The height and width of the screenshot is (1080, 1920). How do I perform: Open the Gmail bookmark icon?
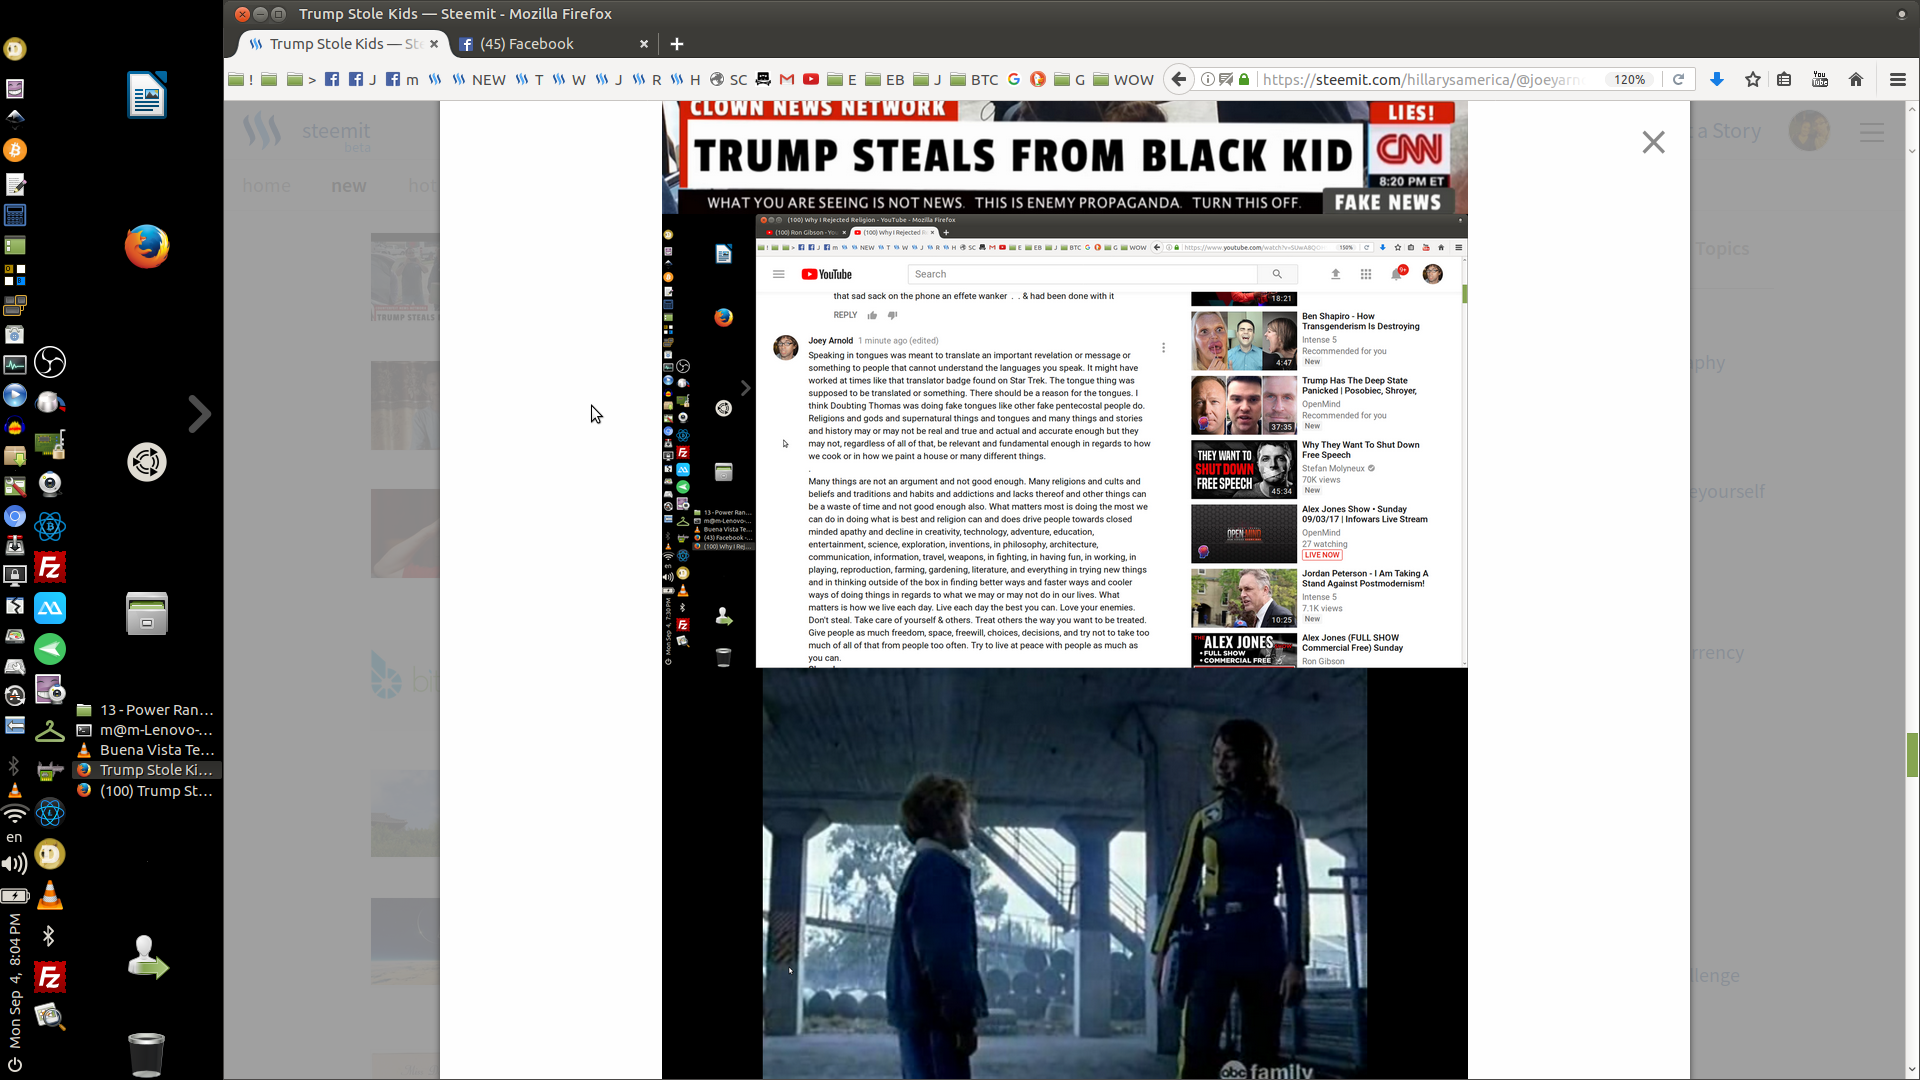tap(787, 79)
